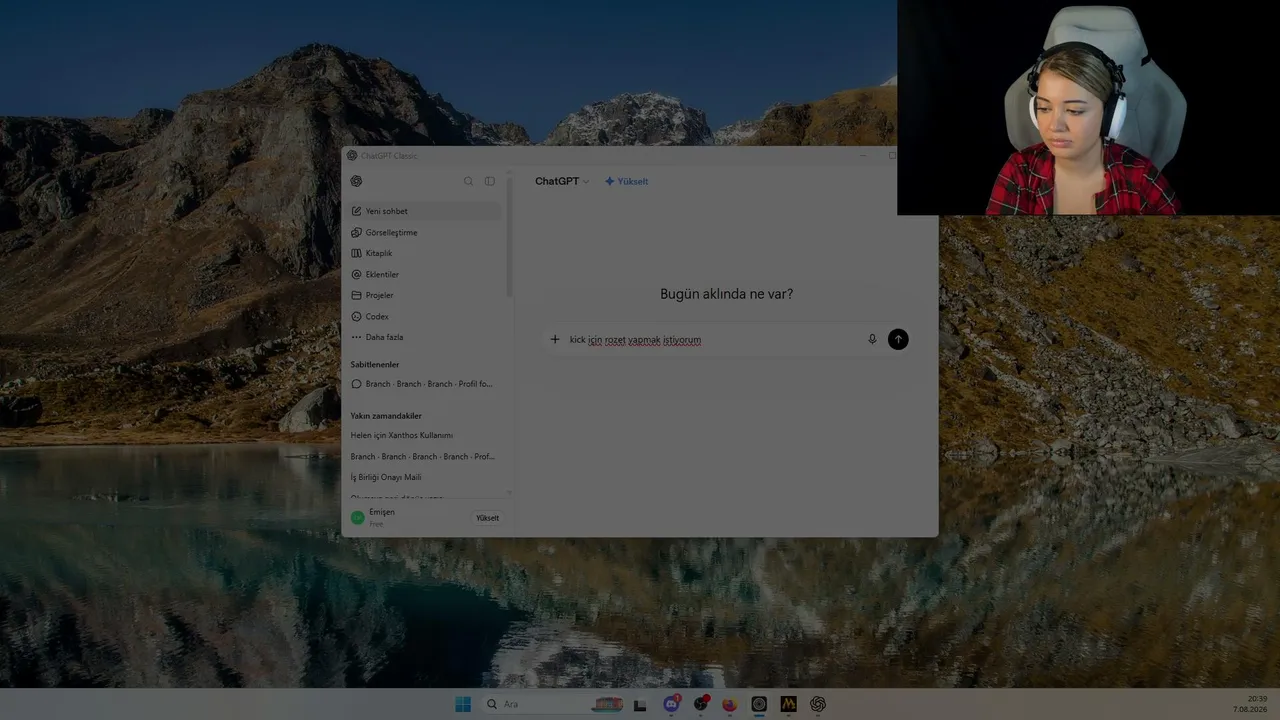This screenshot has height=720, width=1280.
Task: Open Codex from the sidebar
Action: pyautogui.click(x=426, y=316)
